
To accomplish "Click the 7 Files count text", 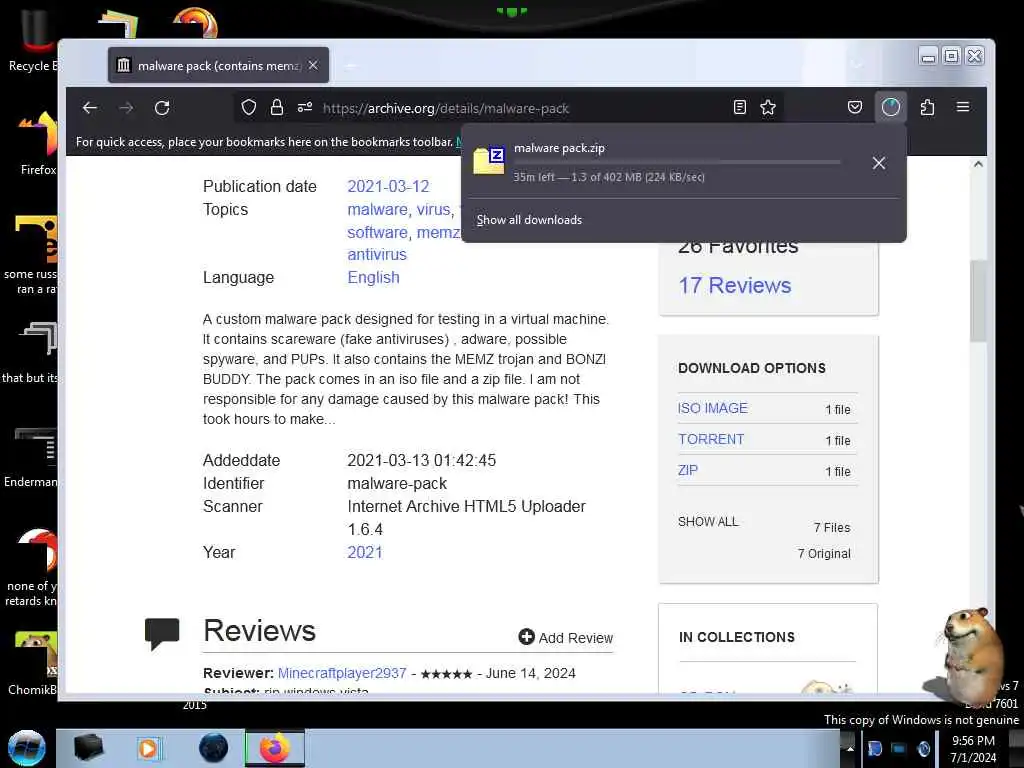I will coord(832,528).
